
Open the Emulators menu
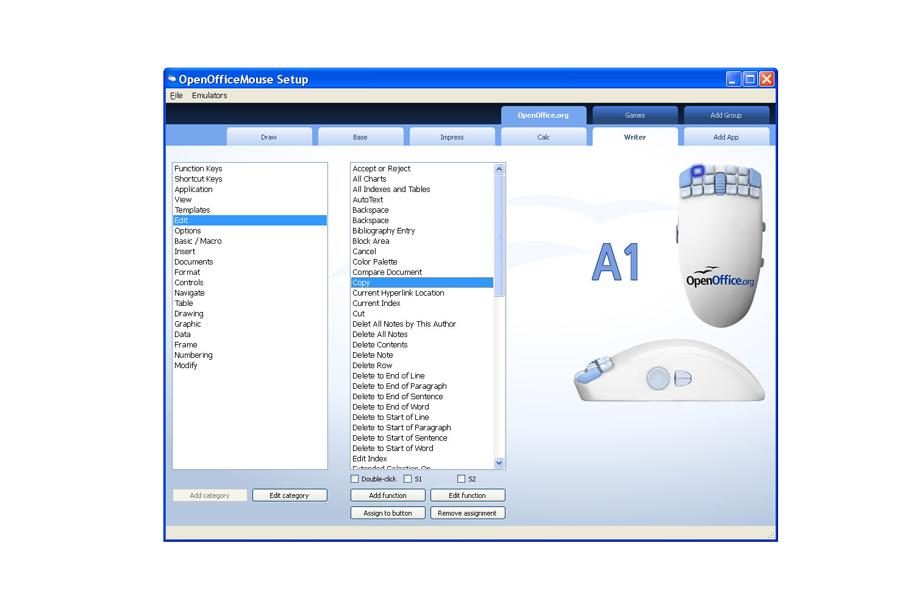(x=209, y=96)
